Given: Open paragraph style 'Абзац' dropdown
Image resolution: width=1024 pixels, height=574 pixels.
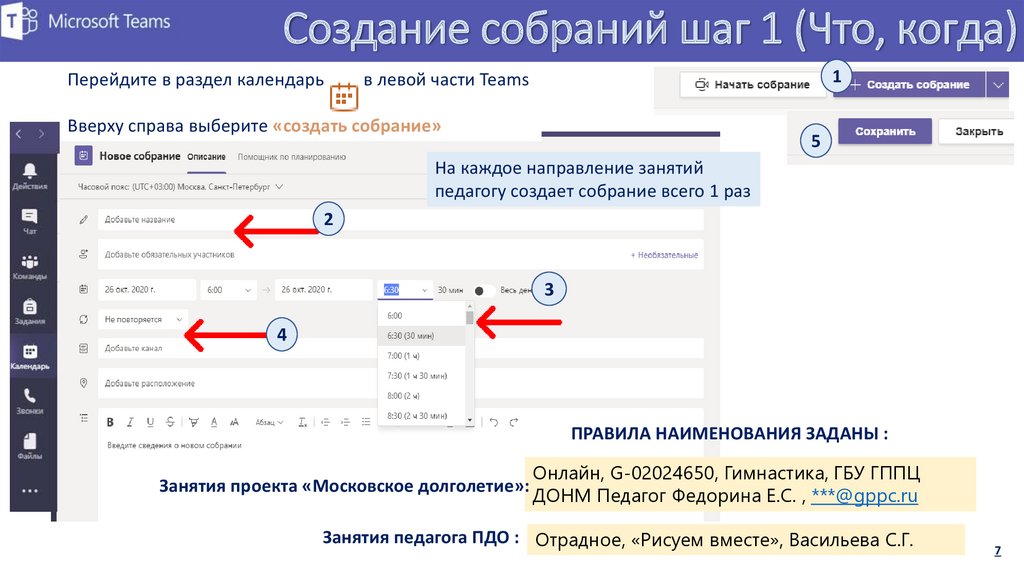Looking at the screenshot, I should 269,423.
